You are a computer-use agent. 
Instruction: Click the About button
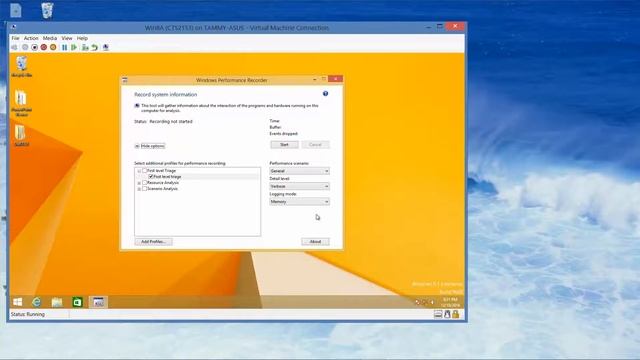point(316,242)
